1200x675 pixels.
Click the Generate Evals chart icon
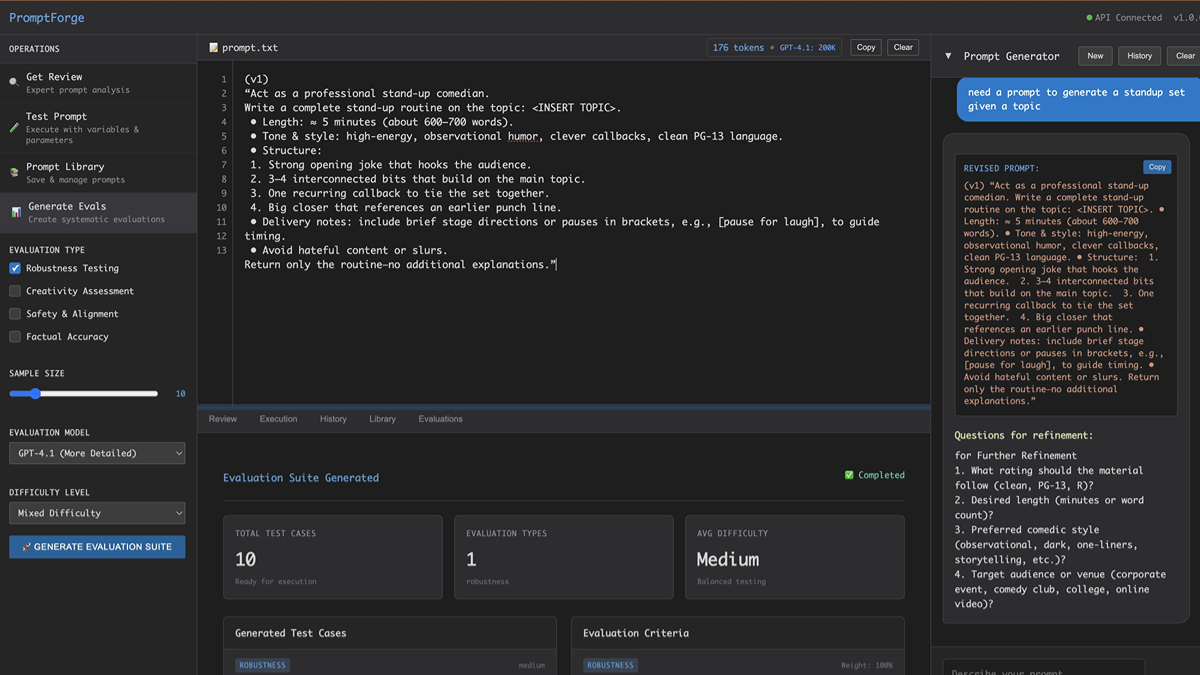[x=14, y=208]
